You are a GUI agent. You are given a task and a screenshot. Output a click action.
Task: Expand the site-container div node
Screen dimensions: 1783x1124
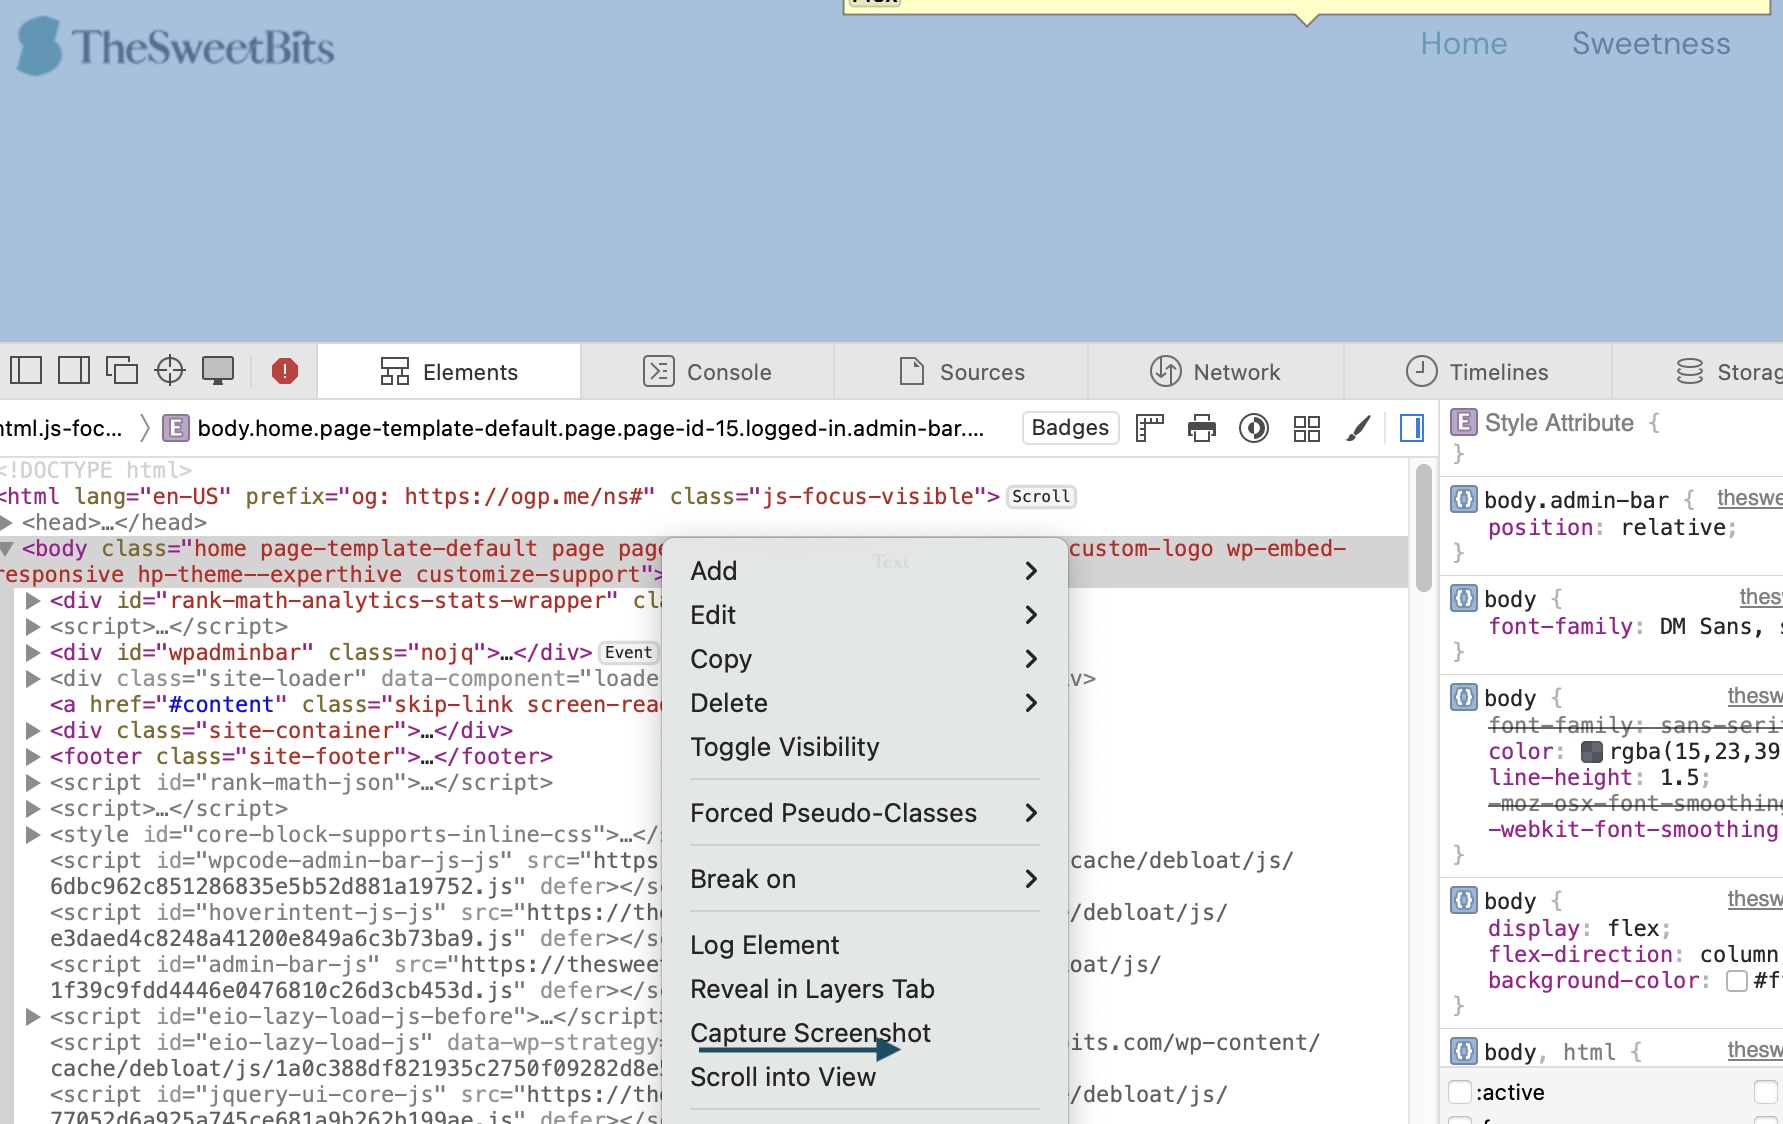point(32,730)
